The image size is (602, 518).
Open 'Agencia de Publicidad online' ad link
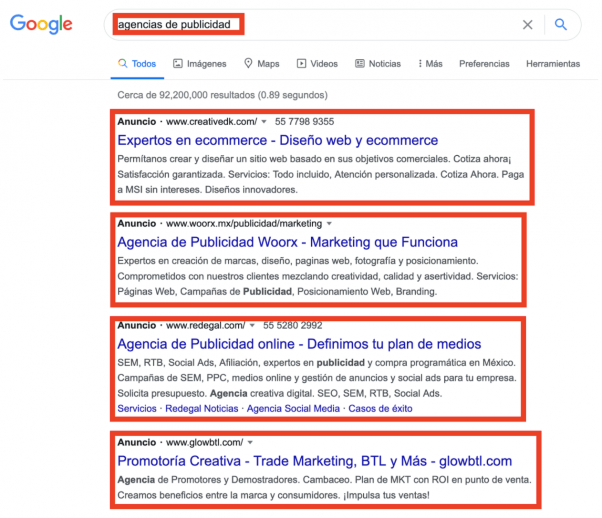(299, 344)
